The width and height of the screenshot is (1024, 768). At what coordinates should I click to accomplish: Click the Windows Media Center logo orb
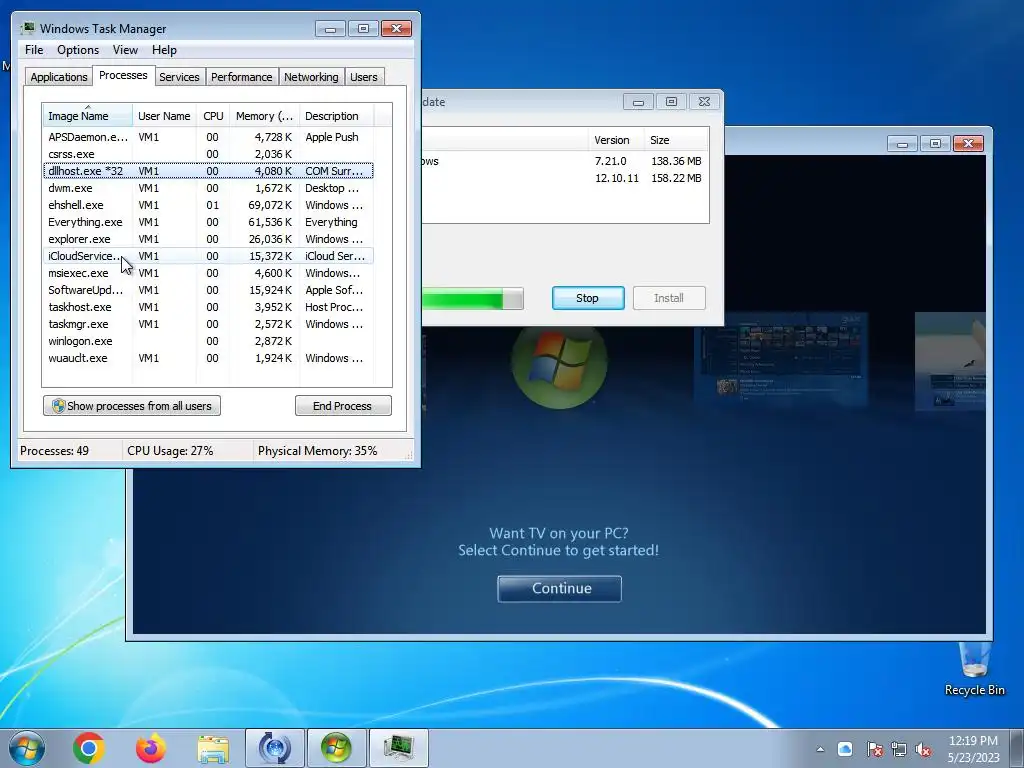[559, 362]
